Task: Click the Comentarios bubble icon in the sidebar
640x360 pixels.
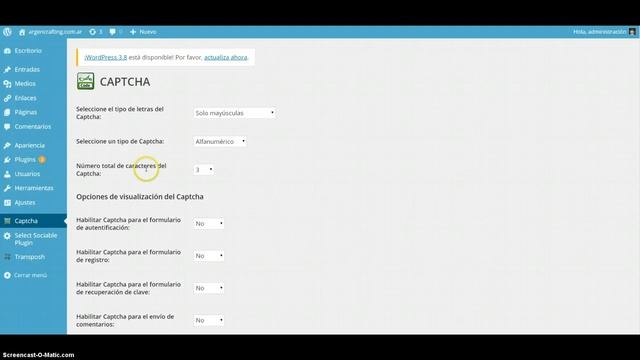Action: pos(7,127)
